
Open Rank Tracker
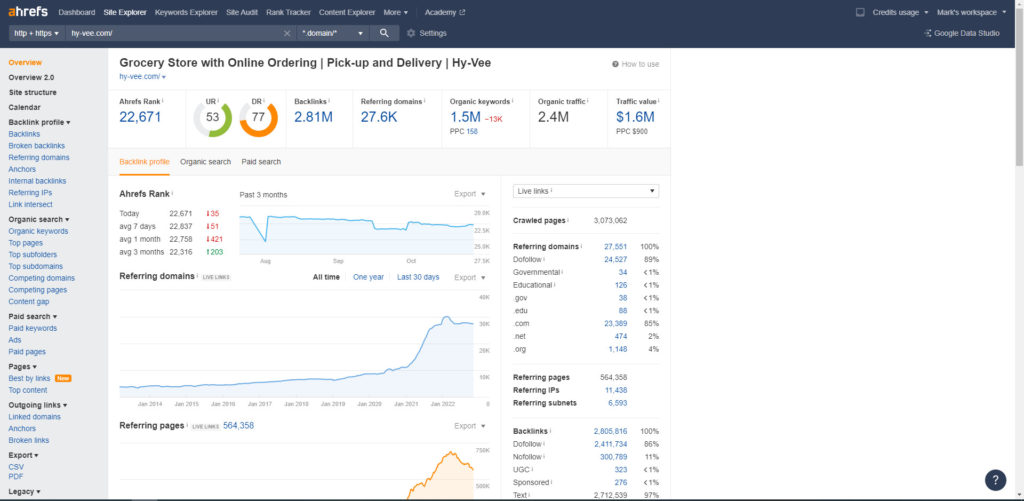point(288,12)
